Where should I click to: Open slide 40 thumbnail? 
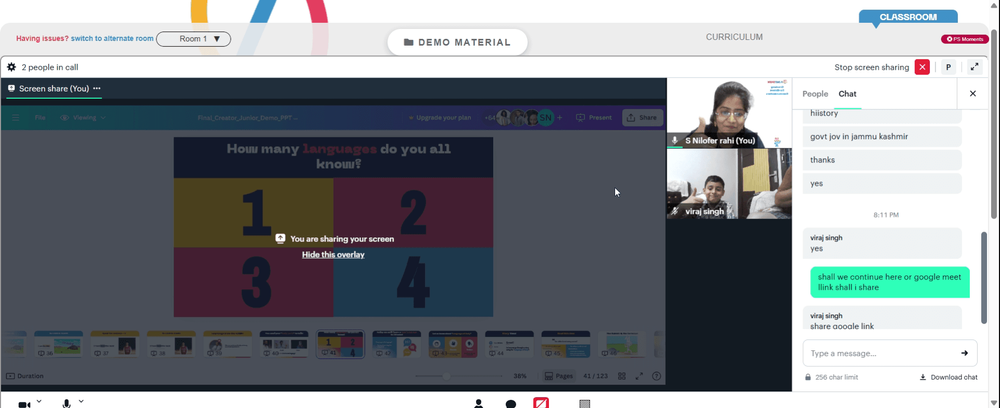284,344
